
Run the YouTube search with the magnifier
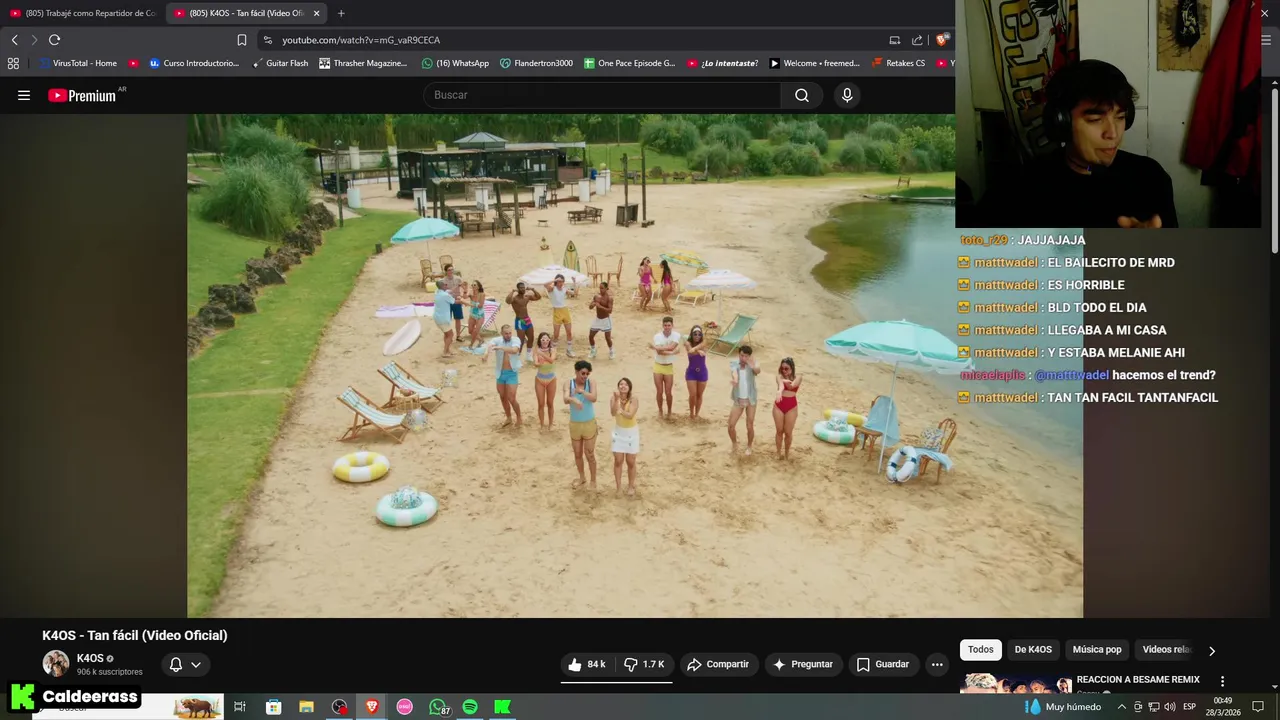pyautogui.click(x=802, y=95)
